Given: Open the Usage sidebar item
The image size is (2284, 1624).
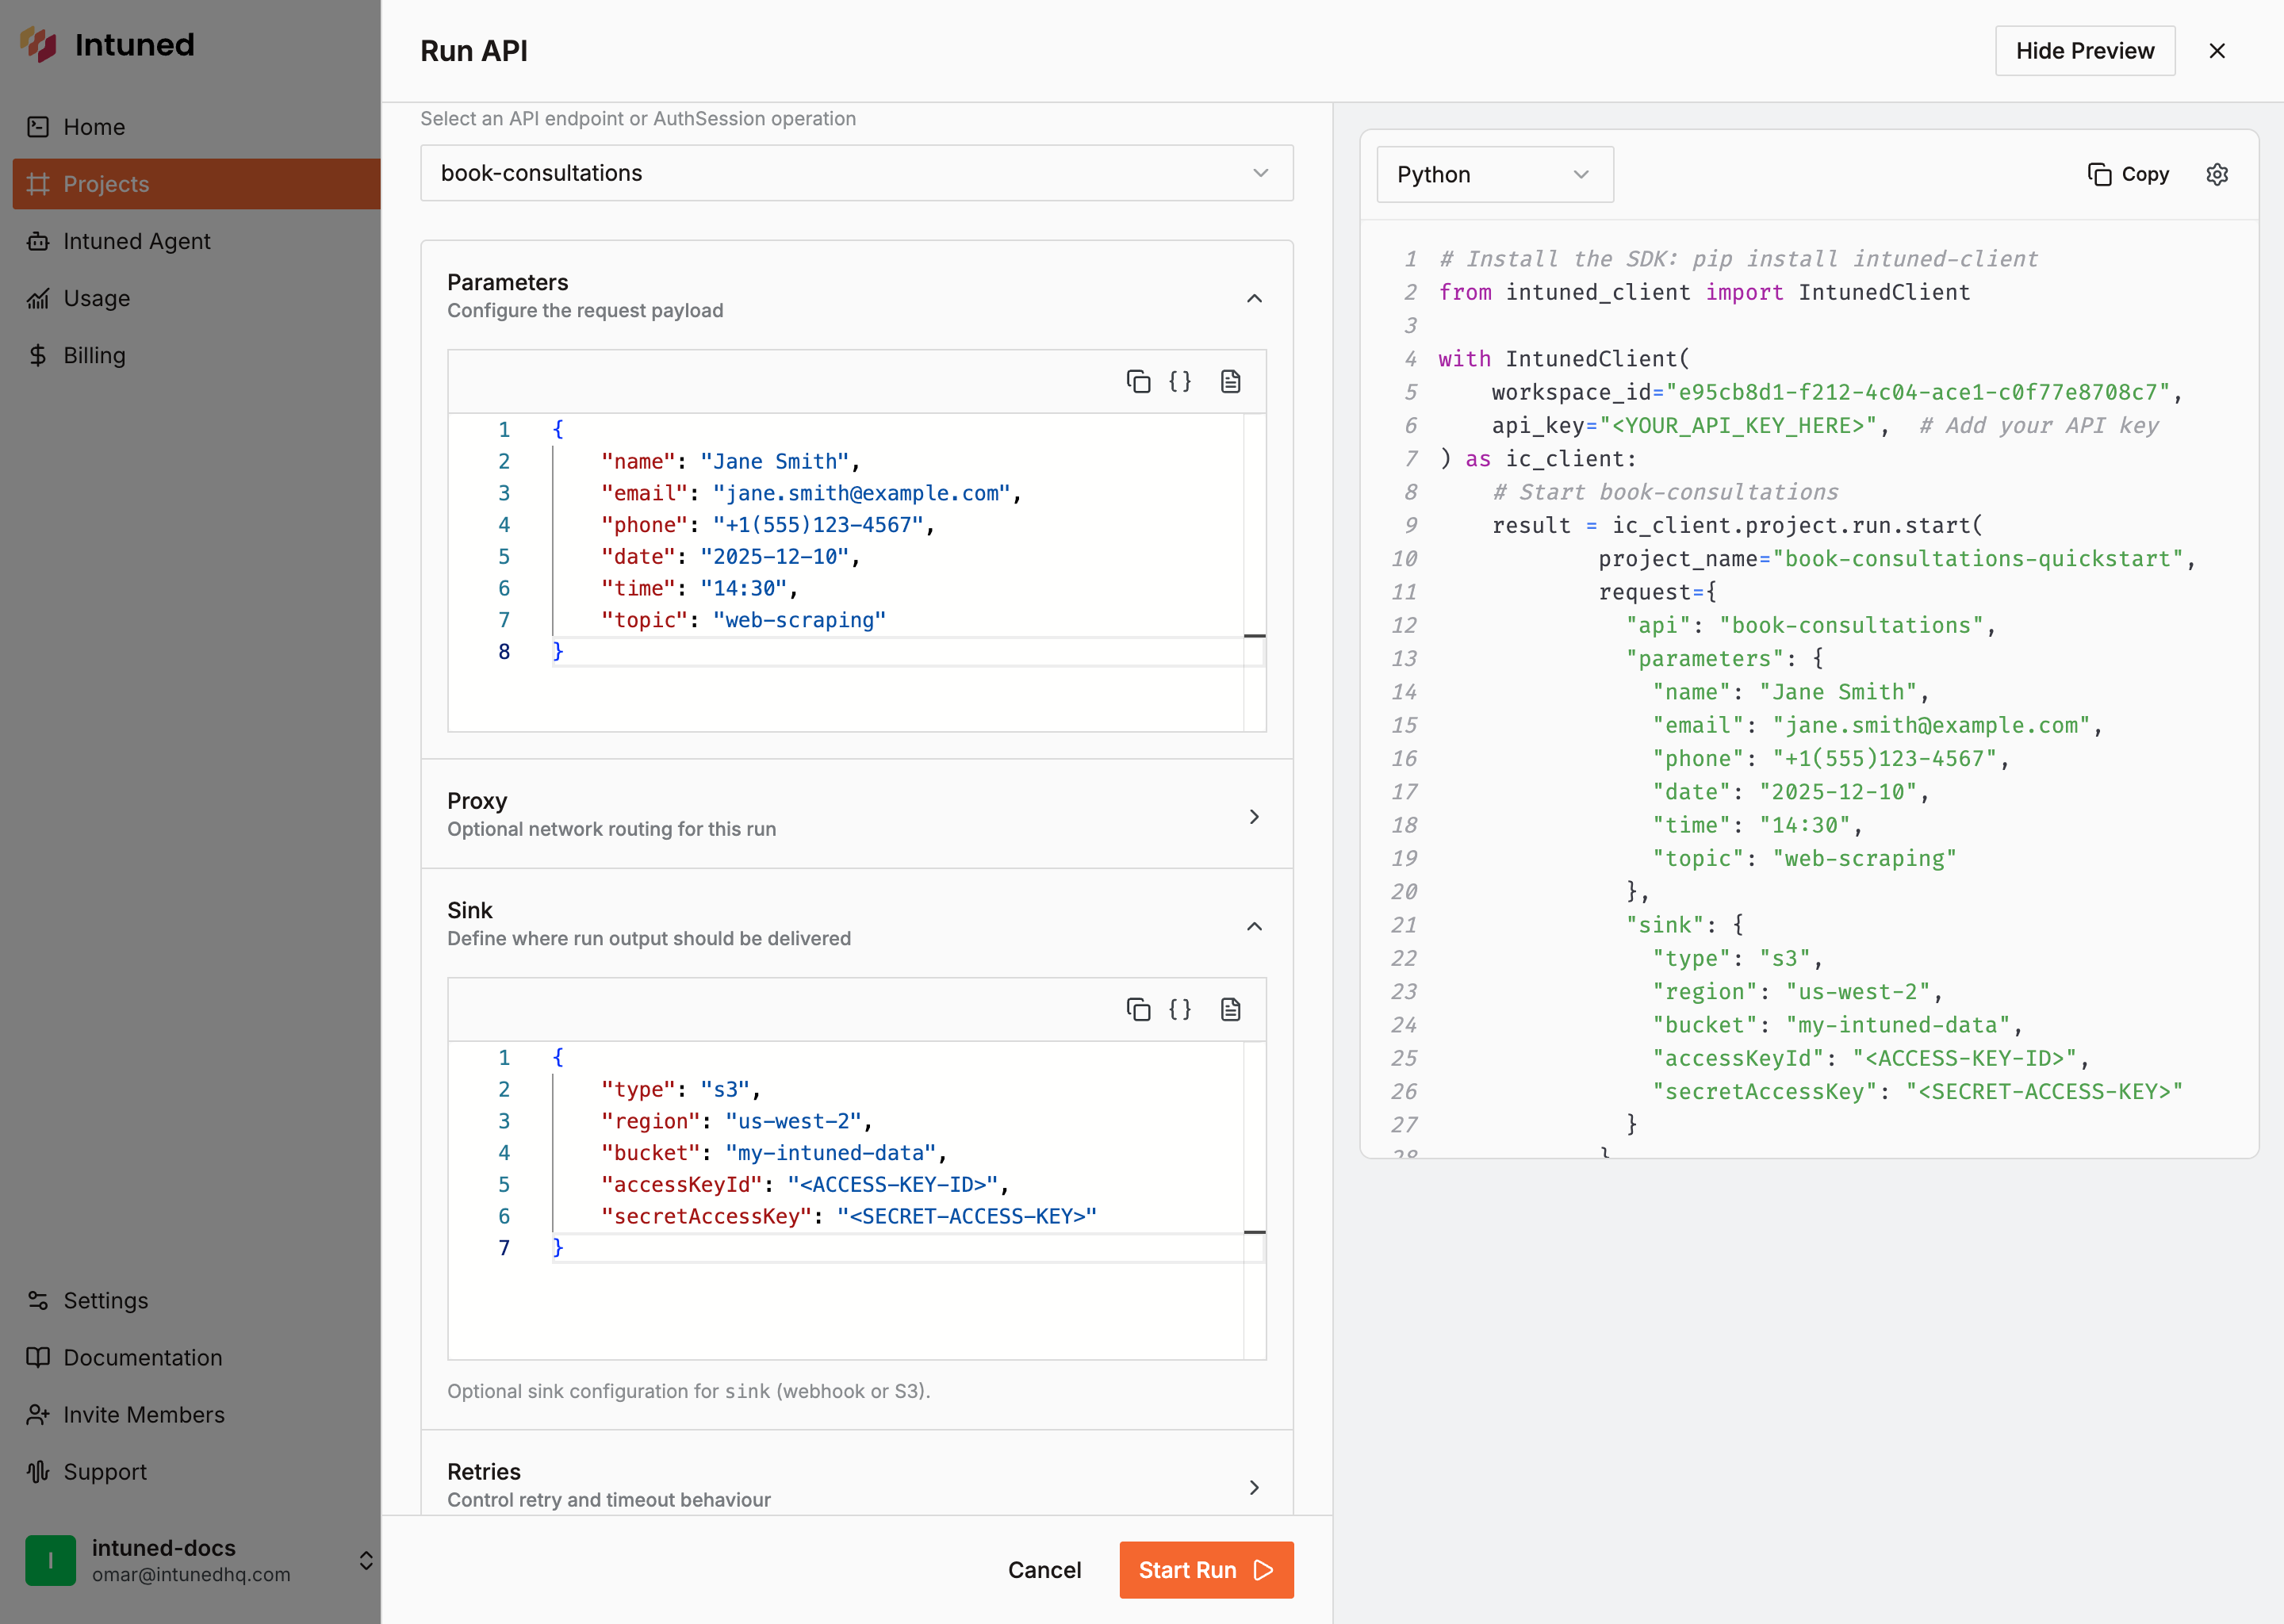Looking at the screenshot, I should [x=96, y=298].
